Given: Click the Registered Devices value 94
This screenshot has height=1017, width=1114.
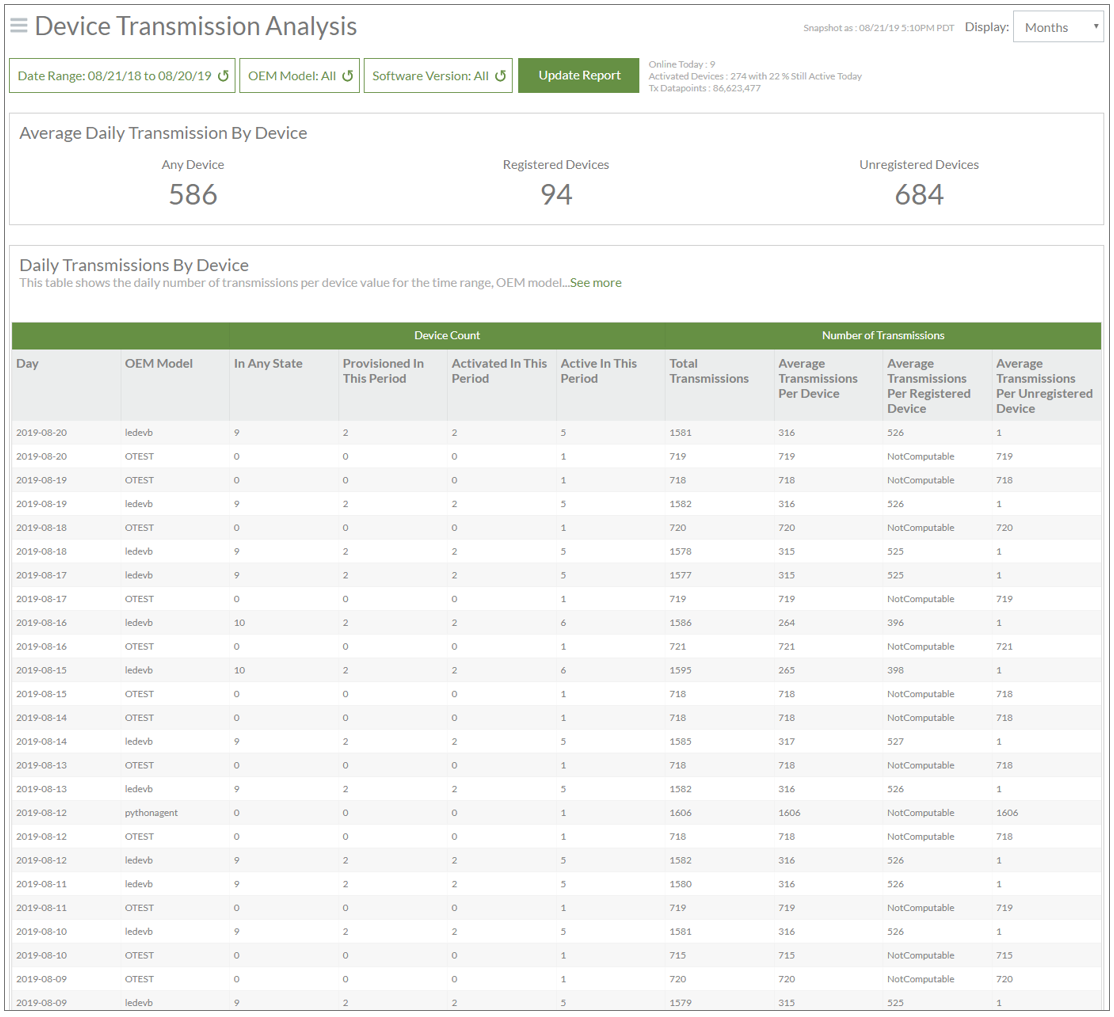Looking at the screenshot, I should [x=556, y=195].
